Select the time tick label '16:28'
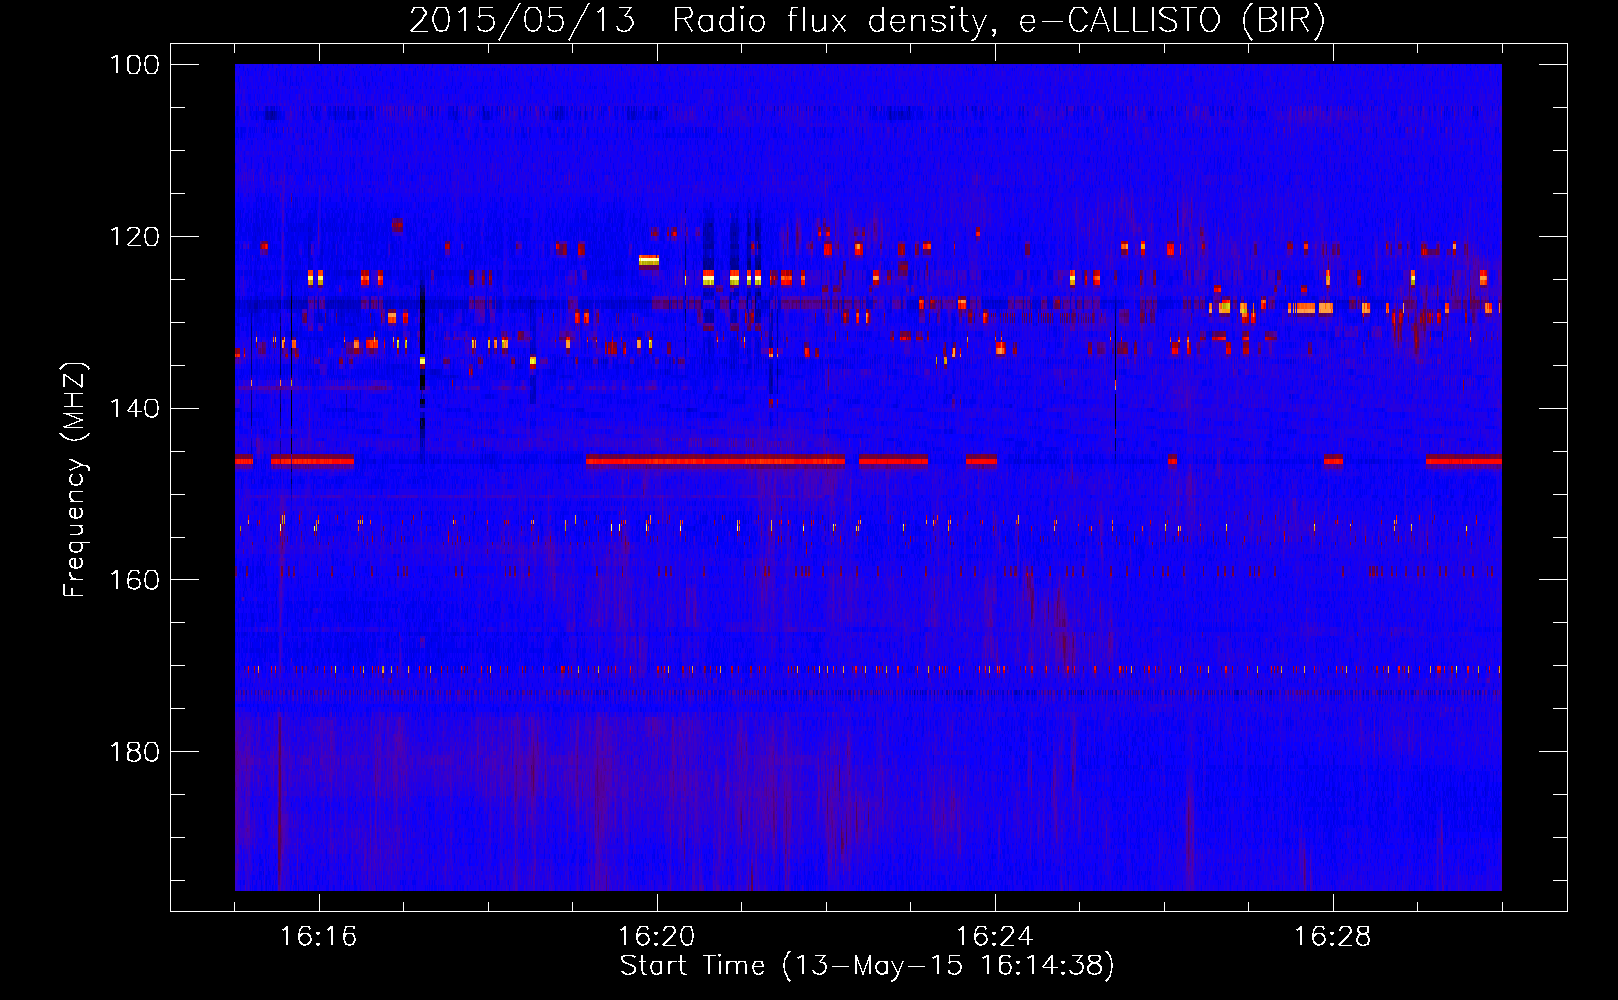Image resolution: width=1618 pixels, height=1000 pixels. 1332,937
